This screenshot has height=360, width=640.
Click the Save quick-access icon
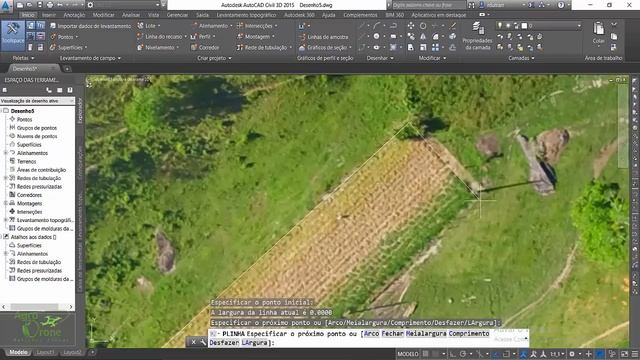pos(40,5)
